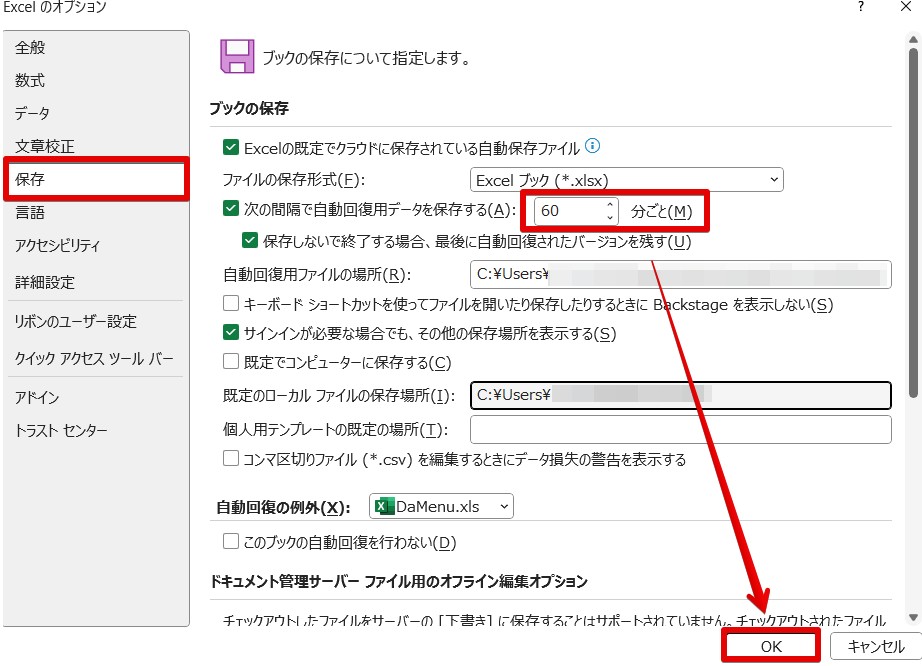This screenshot has width=922, height=666.
Task: Click the scrollbar down arrow
Action: (913, 617)
